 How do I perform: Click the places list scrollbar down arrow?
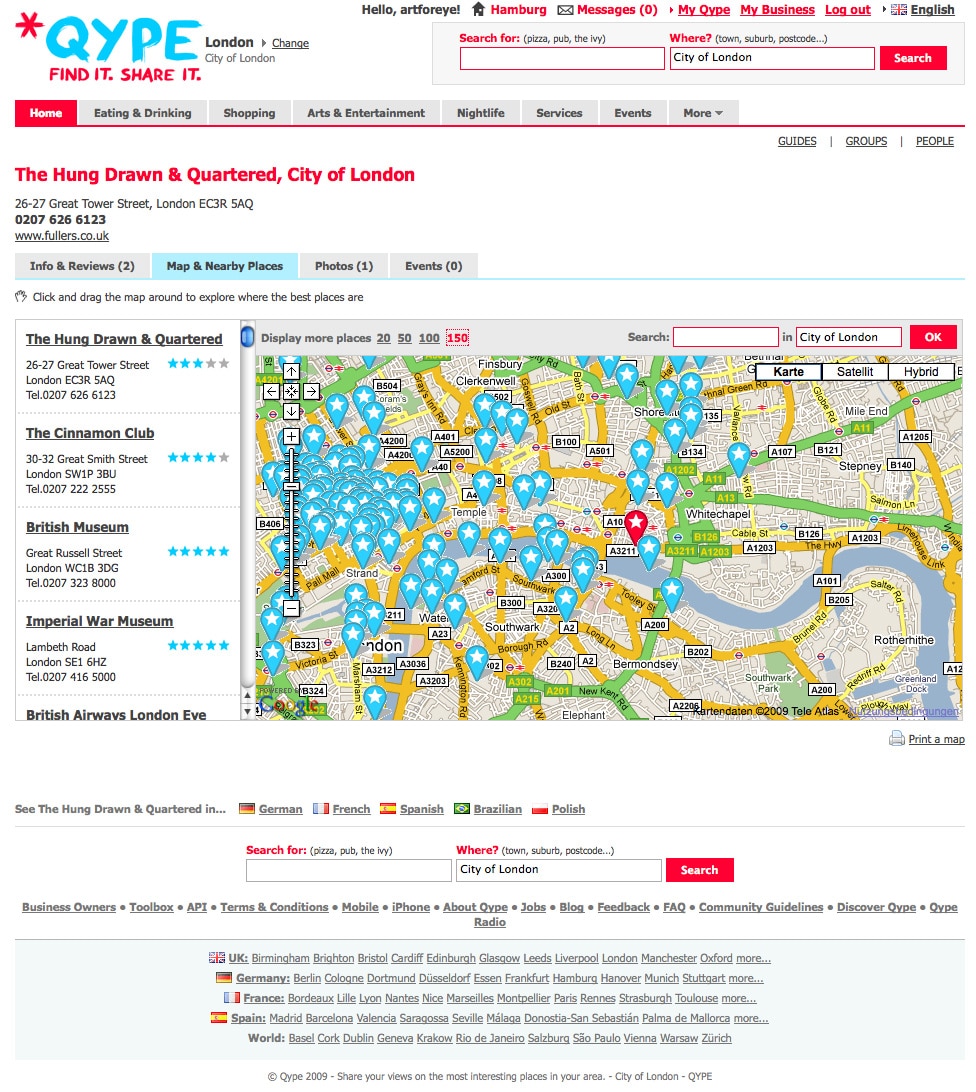(x=247, y=712)
